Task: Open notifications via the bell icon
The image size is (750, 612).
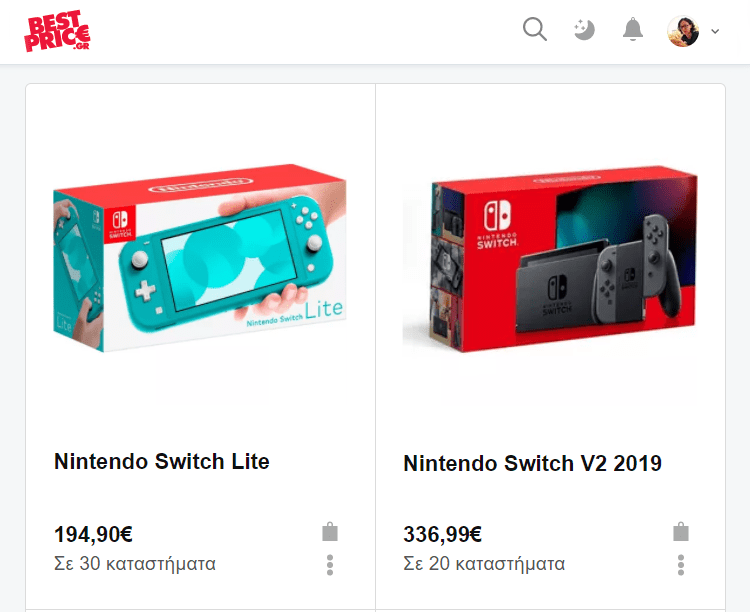Action: 633,30
